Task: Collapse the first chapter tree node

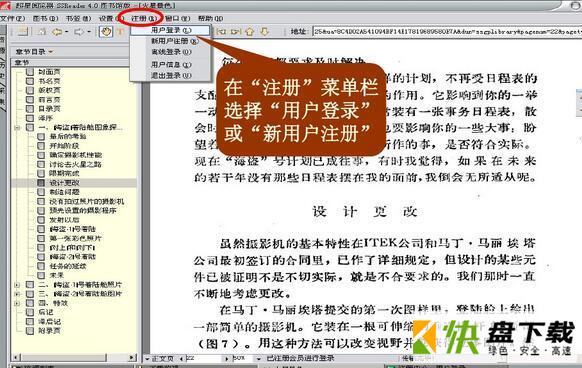Action: 17,127
